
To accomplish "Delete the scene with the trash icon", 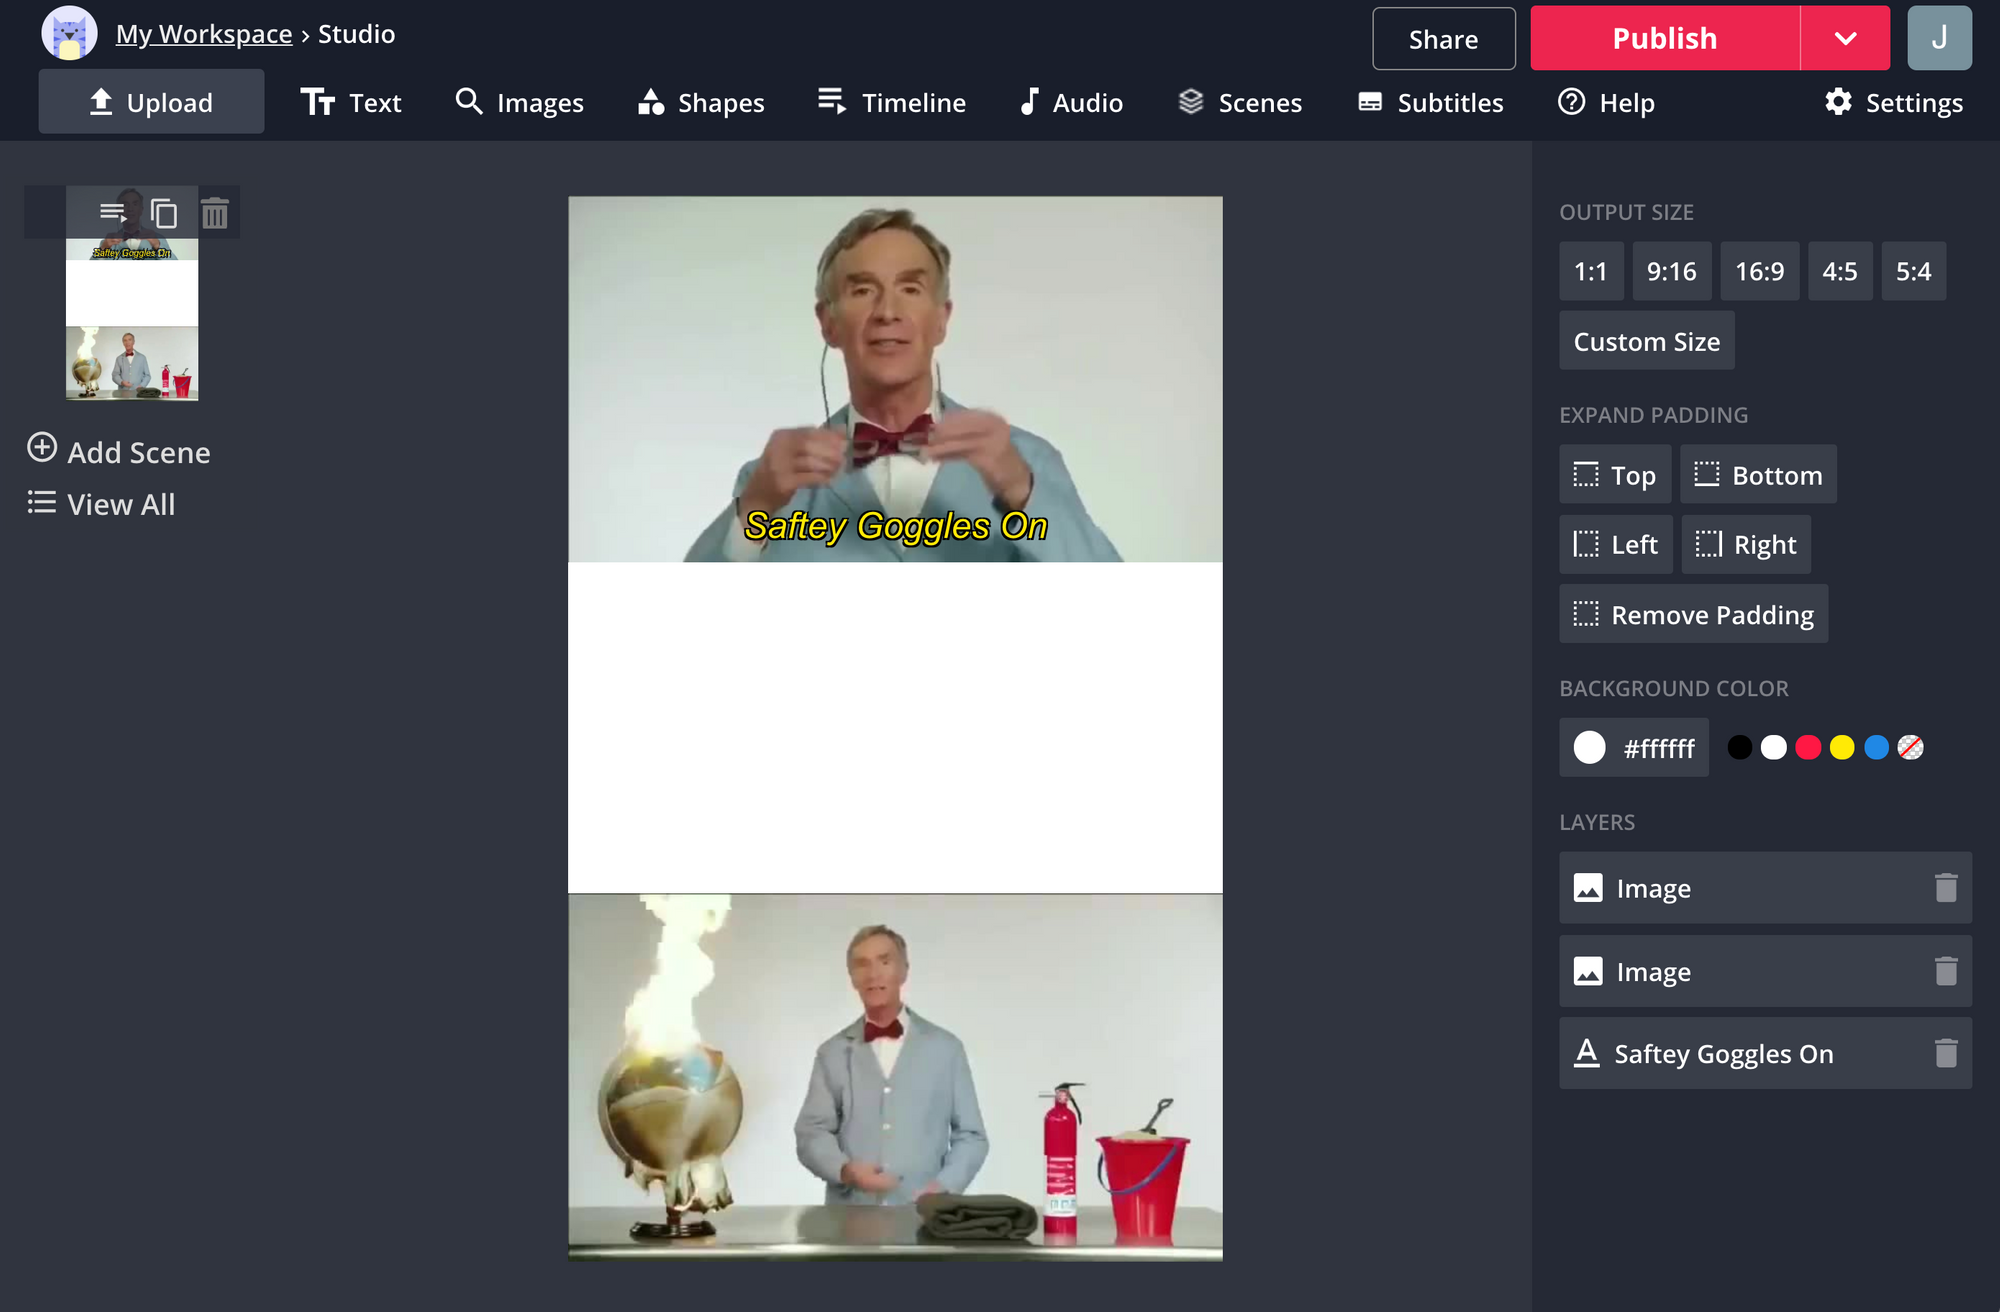I will [215, 213].
